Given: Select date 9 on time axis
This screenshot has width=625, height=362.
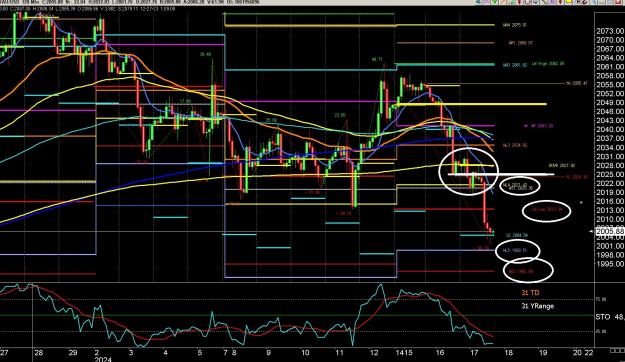Looking at the screenshot, I should tap(269, 353).
